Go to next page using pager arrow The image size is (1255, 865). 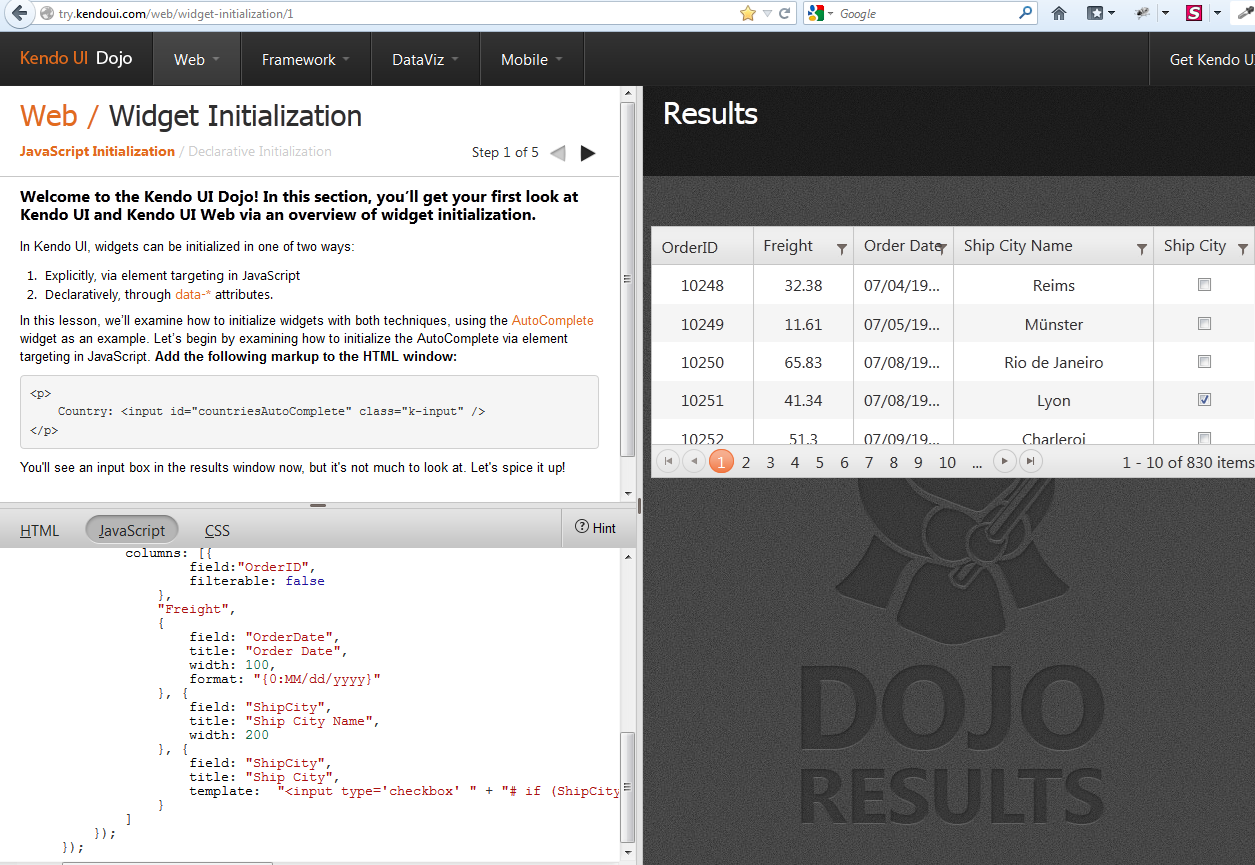[x=1003, y=461]
